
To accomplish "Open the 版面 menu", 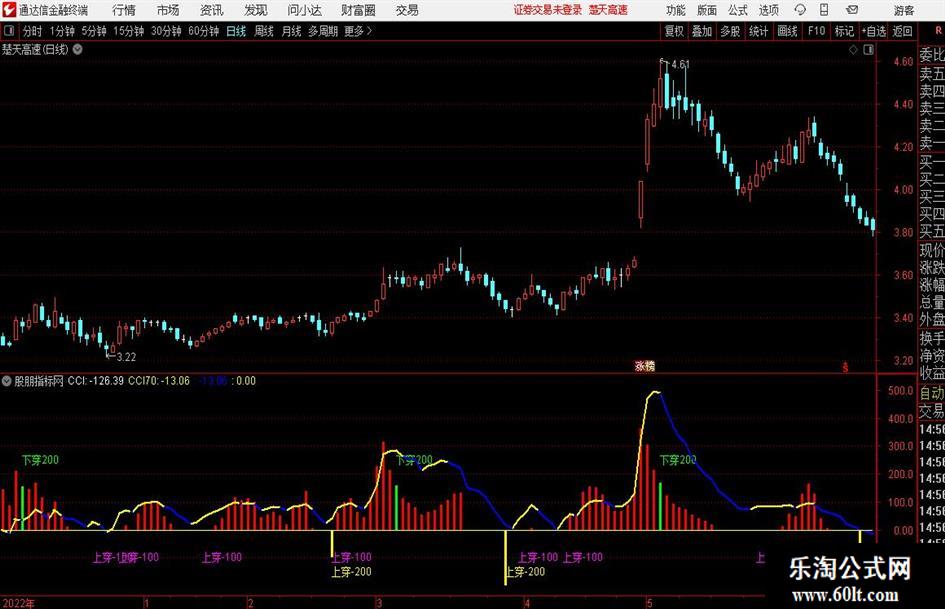I will pyautogui.click(x=706, y=10).
